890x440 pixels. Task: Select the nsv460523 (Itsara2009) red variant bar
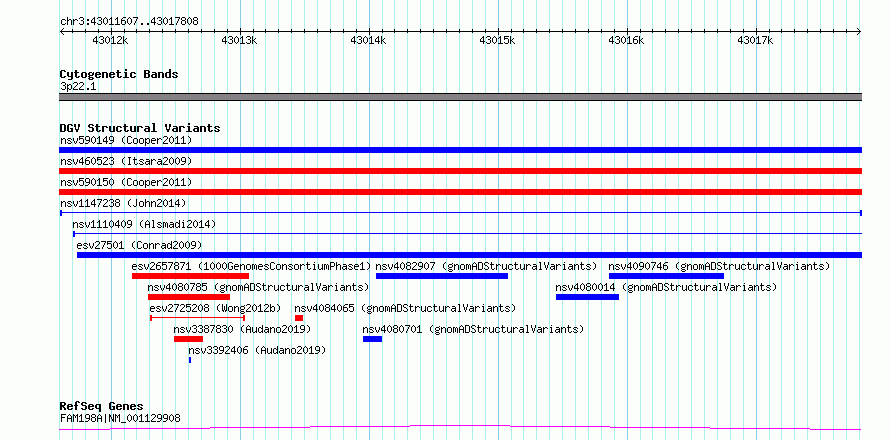(460, 171)
